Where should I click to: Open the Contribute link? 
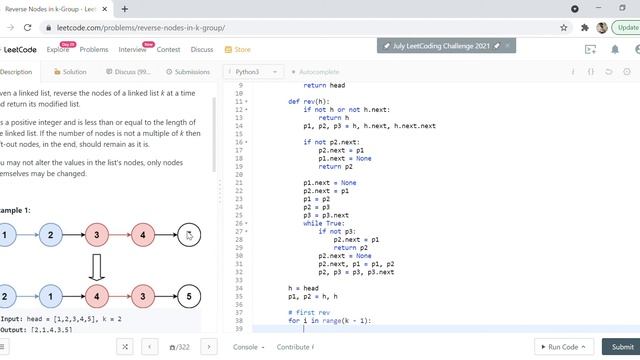[295, 347]
